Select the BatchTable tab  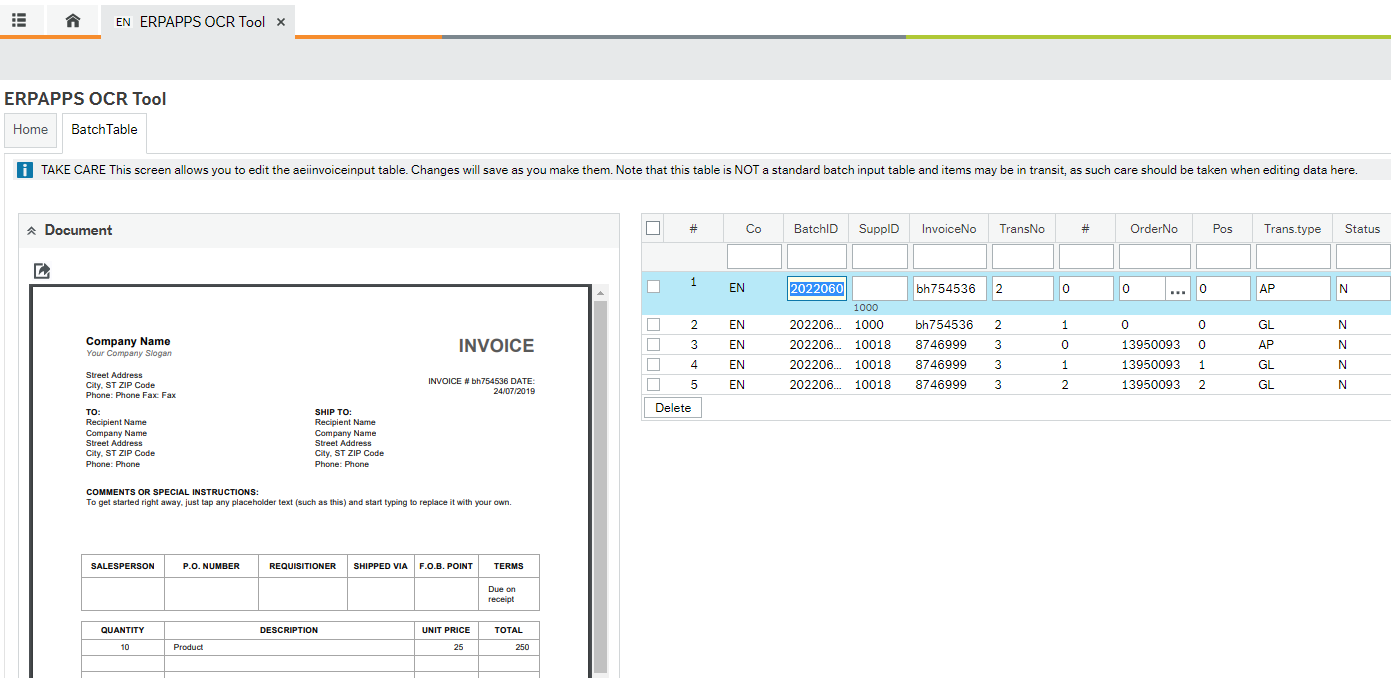click(x=104, y=129)
